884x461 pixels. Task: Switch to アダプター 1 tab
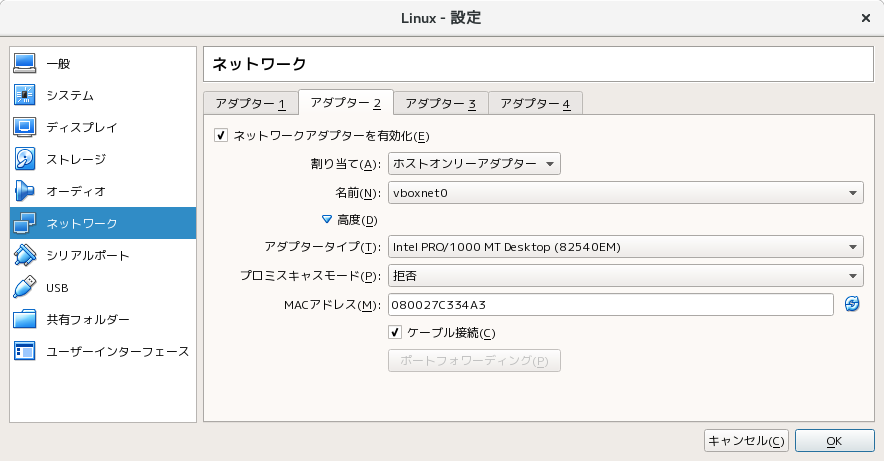click(x=250, y=103)
